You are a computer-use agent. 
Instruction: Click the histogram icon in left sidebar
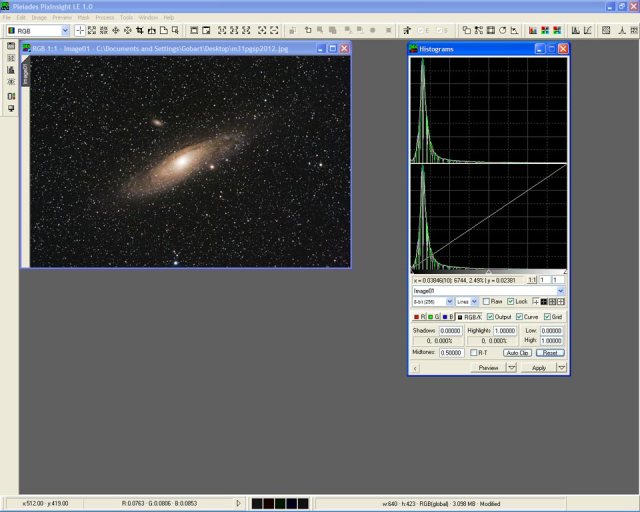tap(11, 70)
